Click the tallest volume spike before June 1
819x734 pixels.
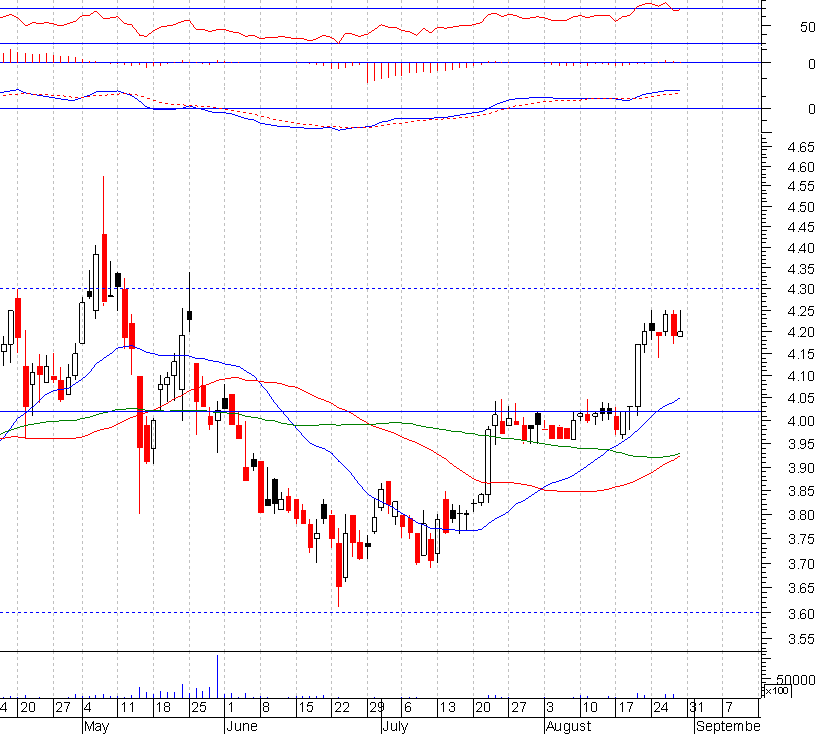[x=217, y=676]
